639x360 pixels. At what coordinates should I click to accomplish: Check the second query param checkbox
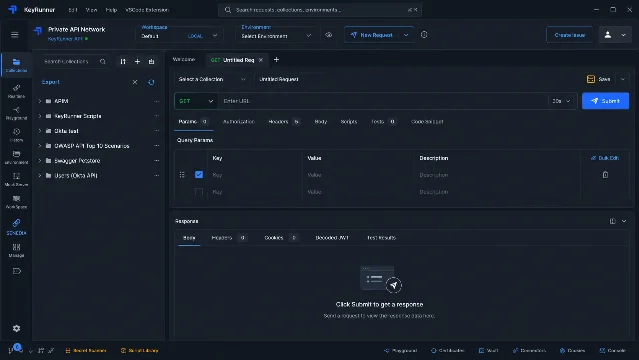[199, 192]
